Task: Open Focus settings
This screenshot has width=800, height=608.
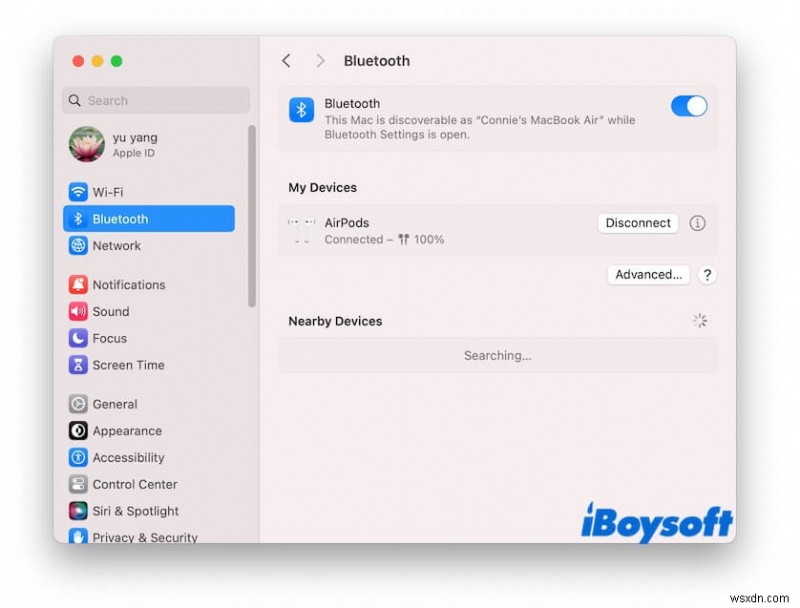Action: pos(149,338)
